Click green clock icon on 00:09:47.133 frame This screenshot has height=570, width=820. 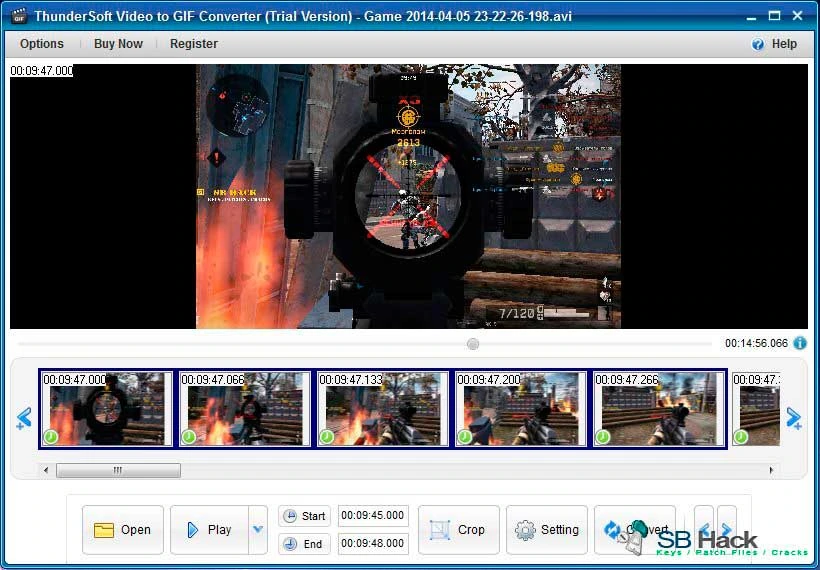[x=327, y=437]
